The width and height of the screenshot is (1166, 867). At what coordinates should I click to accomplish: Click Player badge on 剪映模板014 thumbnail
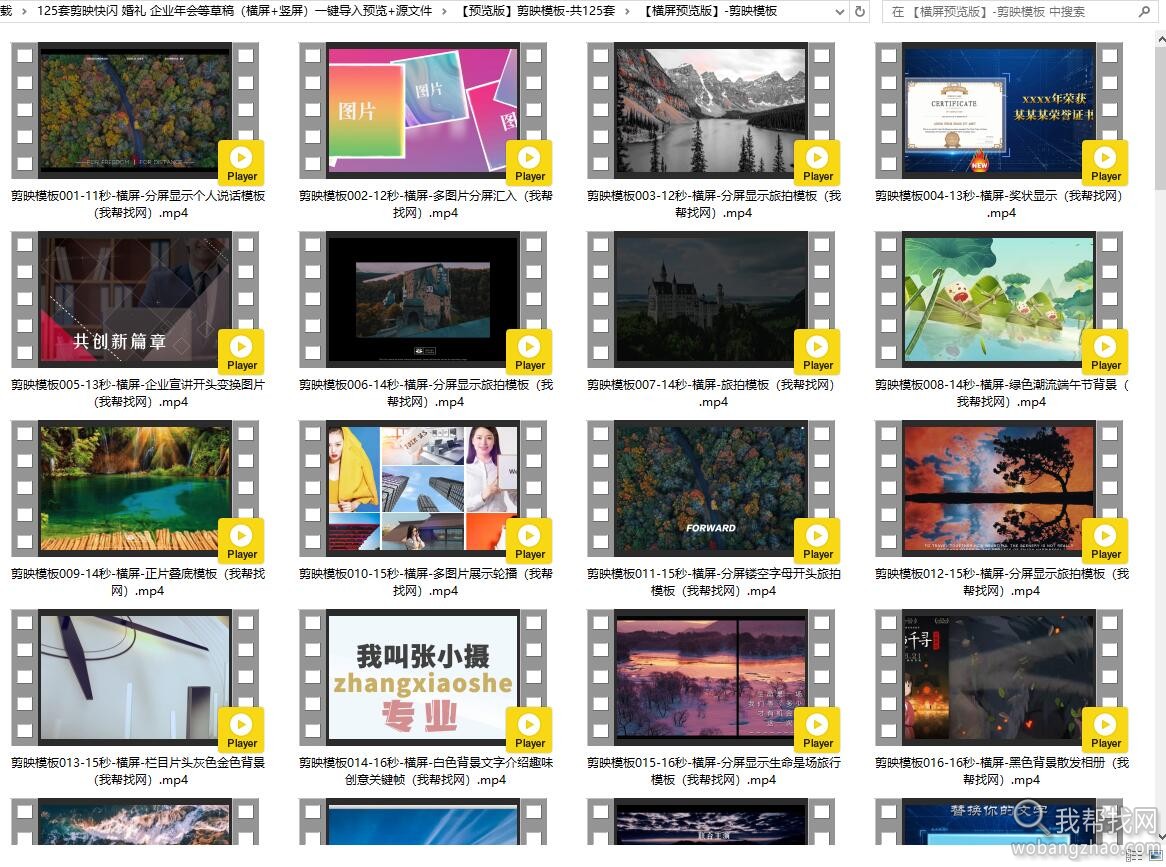(x=529, y=729)
